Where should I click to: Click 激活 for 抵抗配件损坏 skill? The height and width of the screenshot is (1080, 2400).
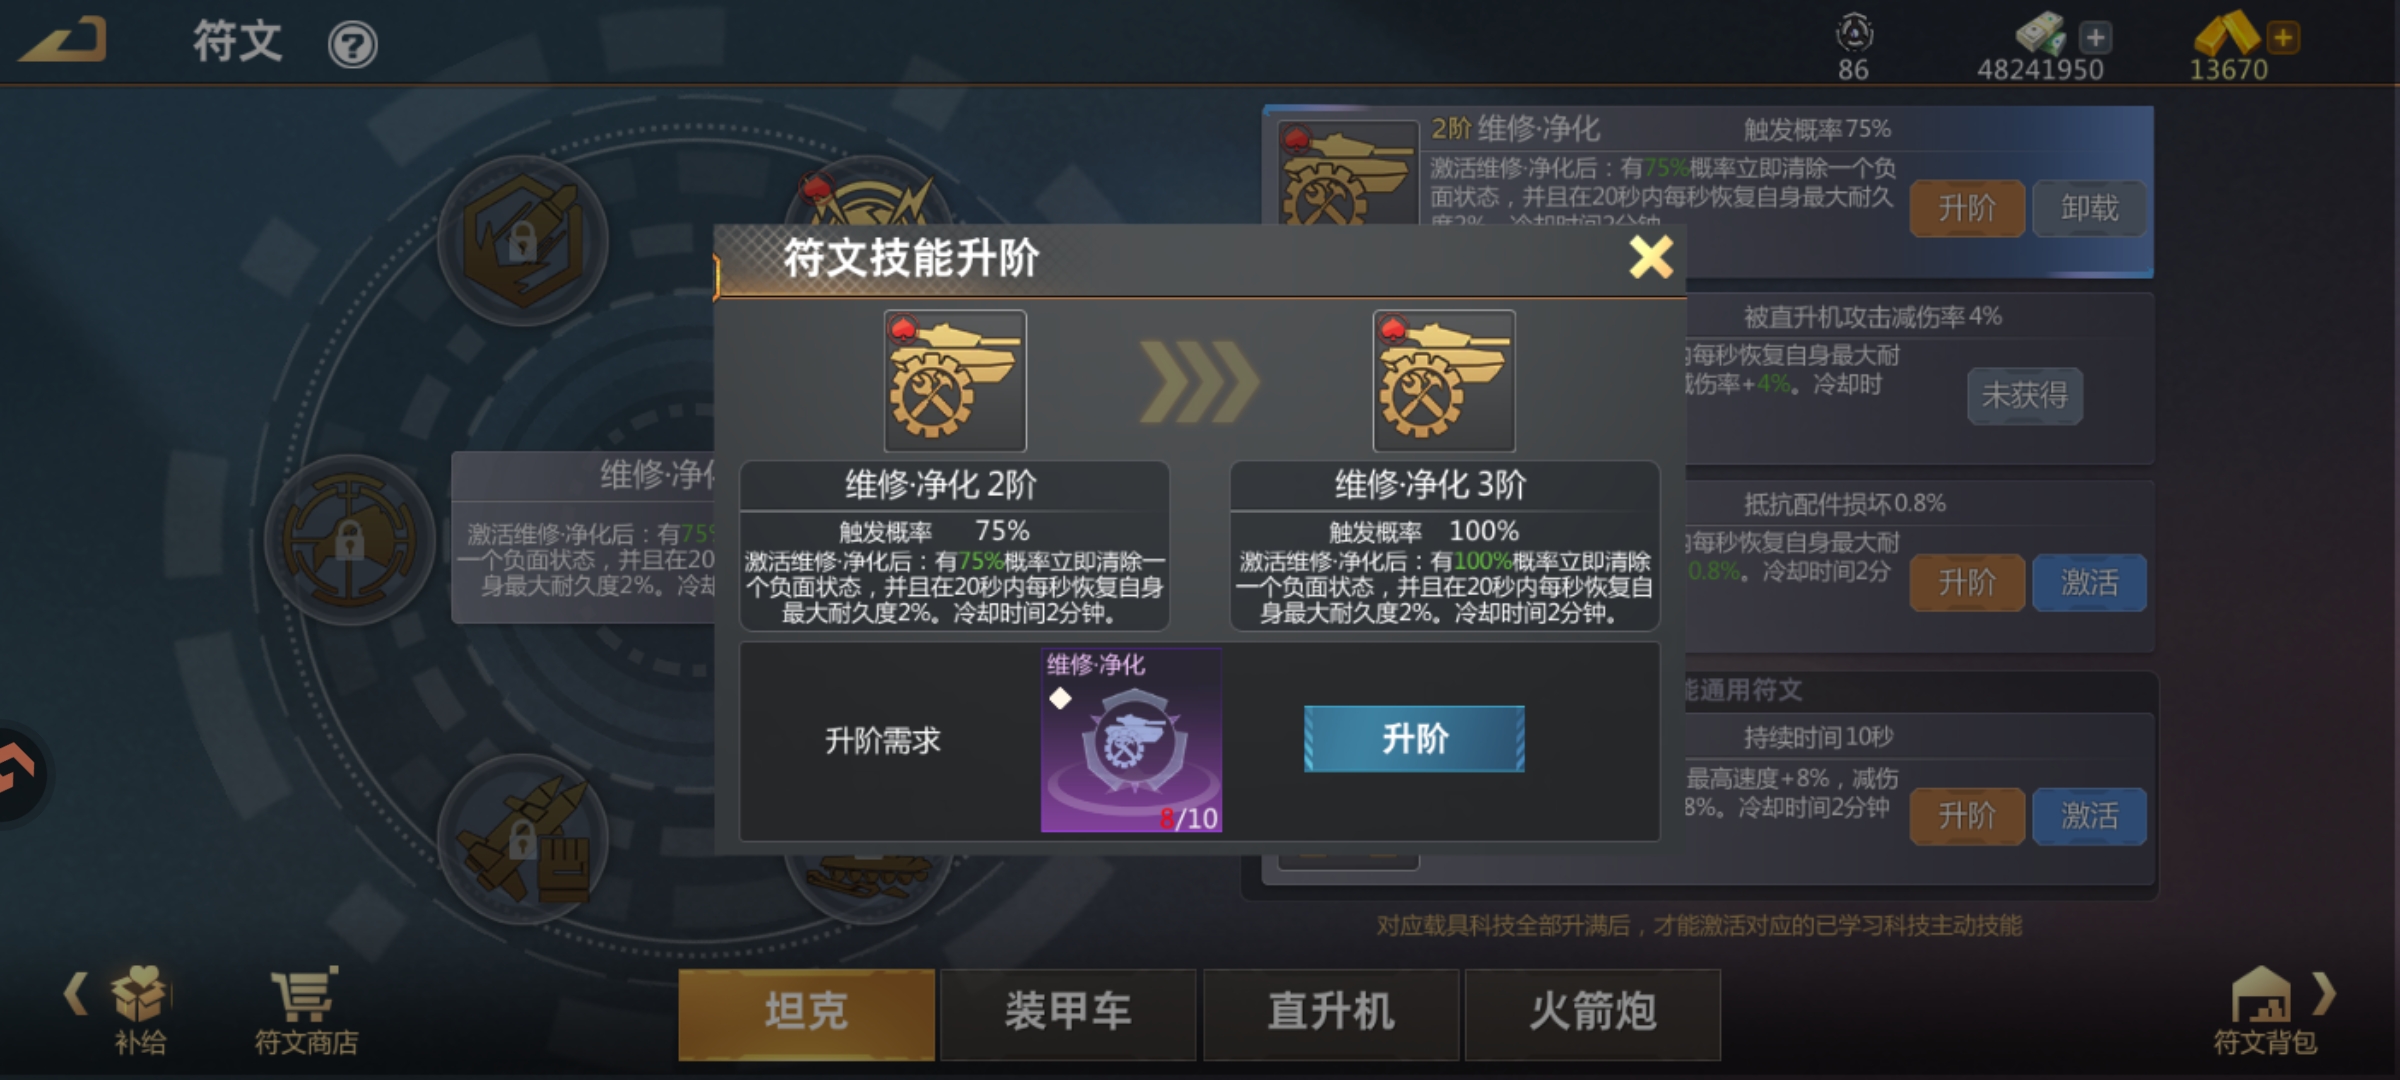[2089, 582]
